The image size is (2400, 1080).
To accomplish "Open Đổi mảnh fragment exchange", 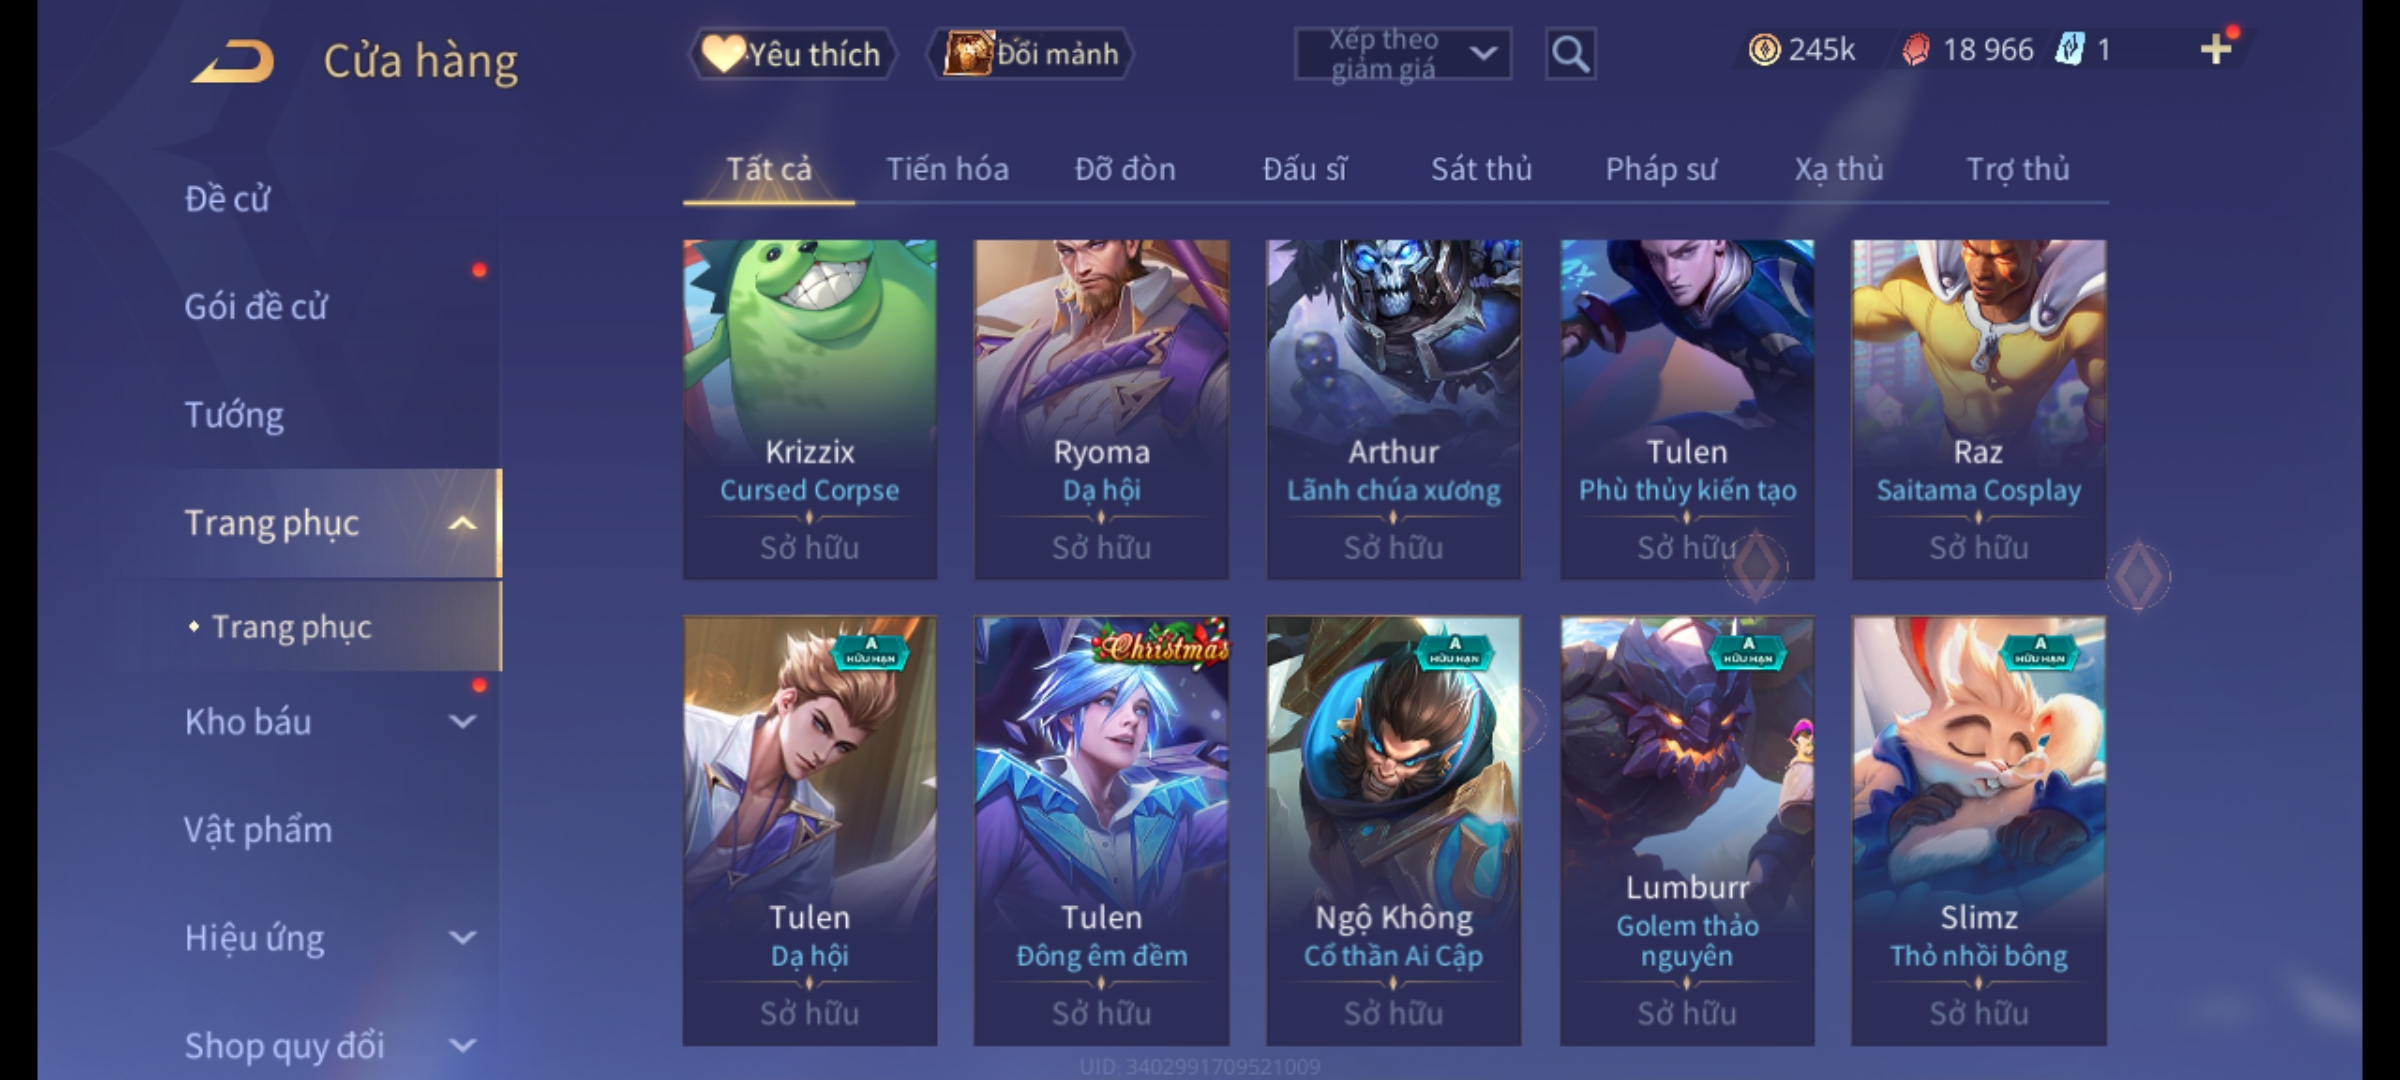I will 1031,54.
